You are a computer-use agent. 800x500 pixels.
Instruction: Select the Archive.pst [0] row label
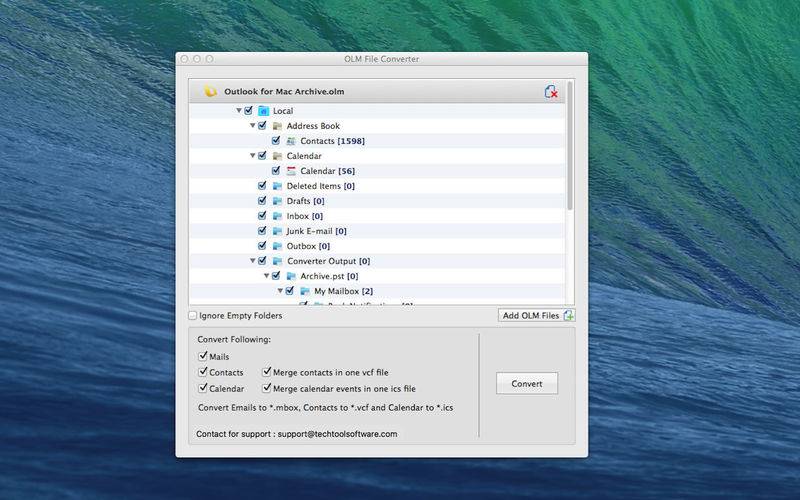(x=329, y=276)
